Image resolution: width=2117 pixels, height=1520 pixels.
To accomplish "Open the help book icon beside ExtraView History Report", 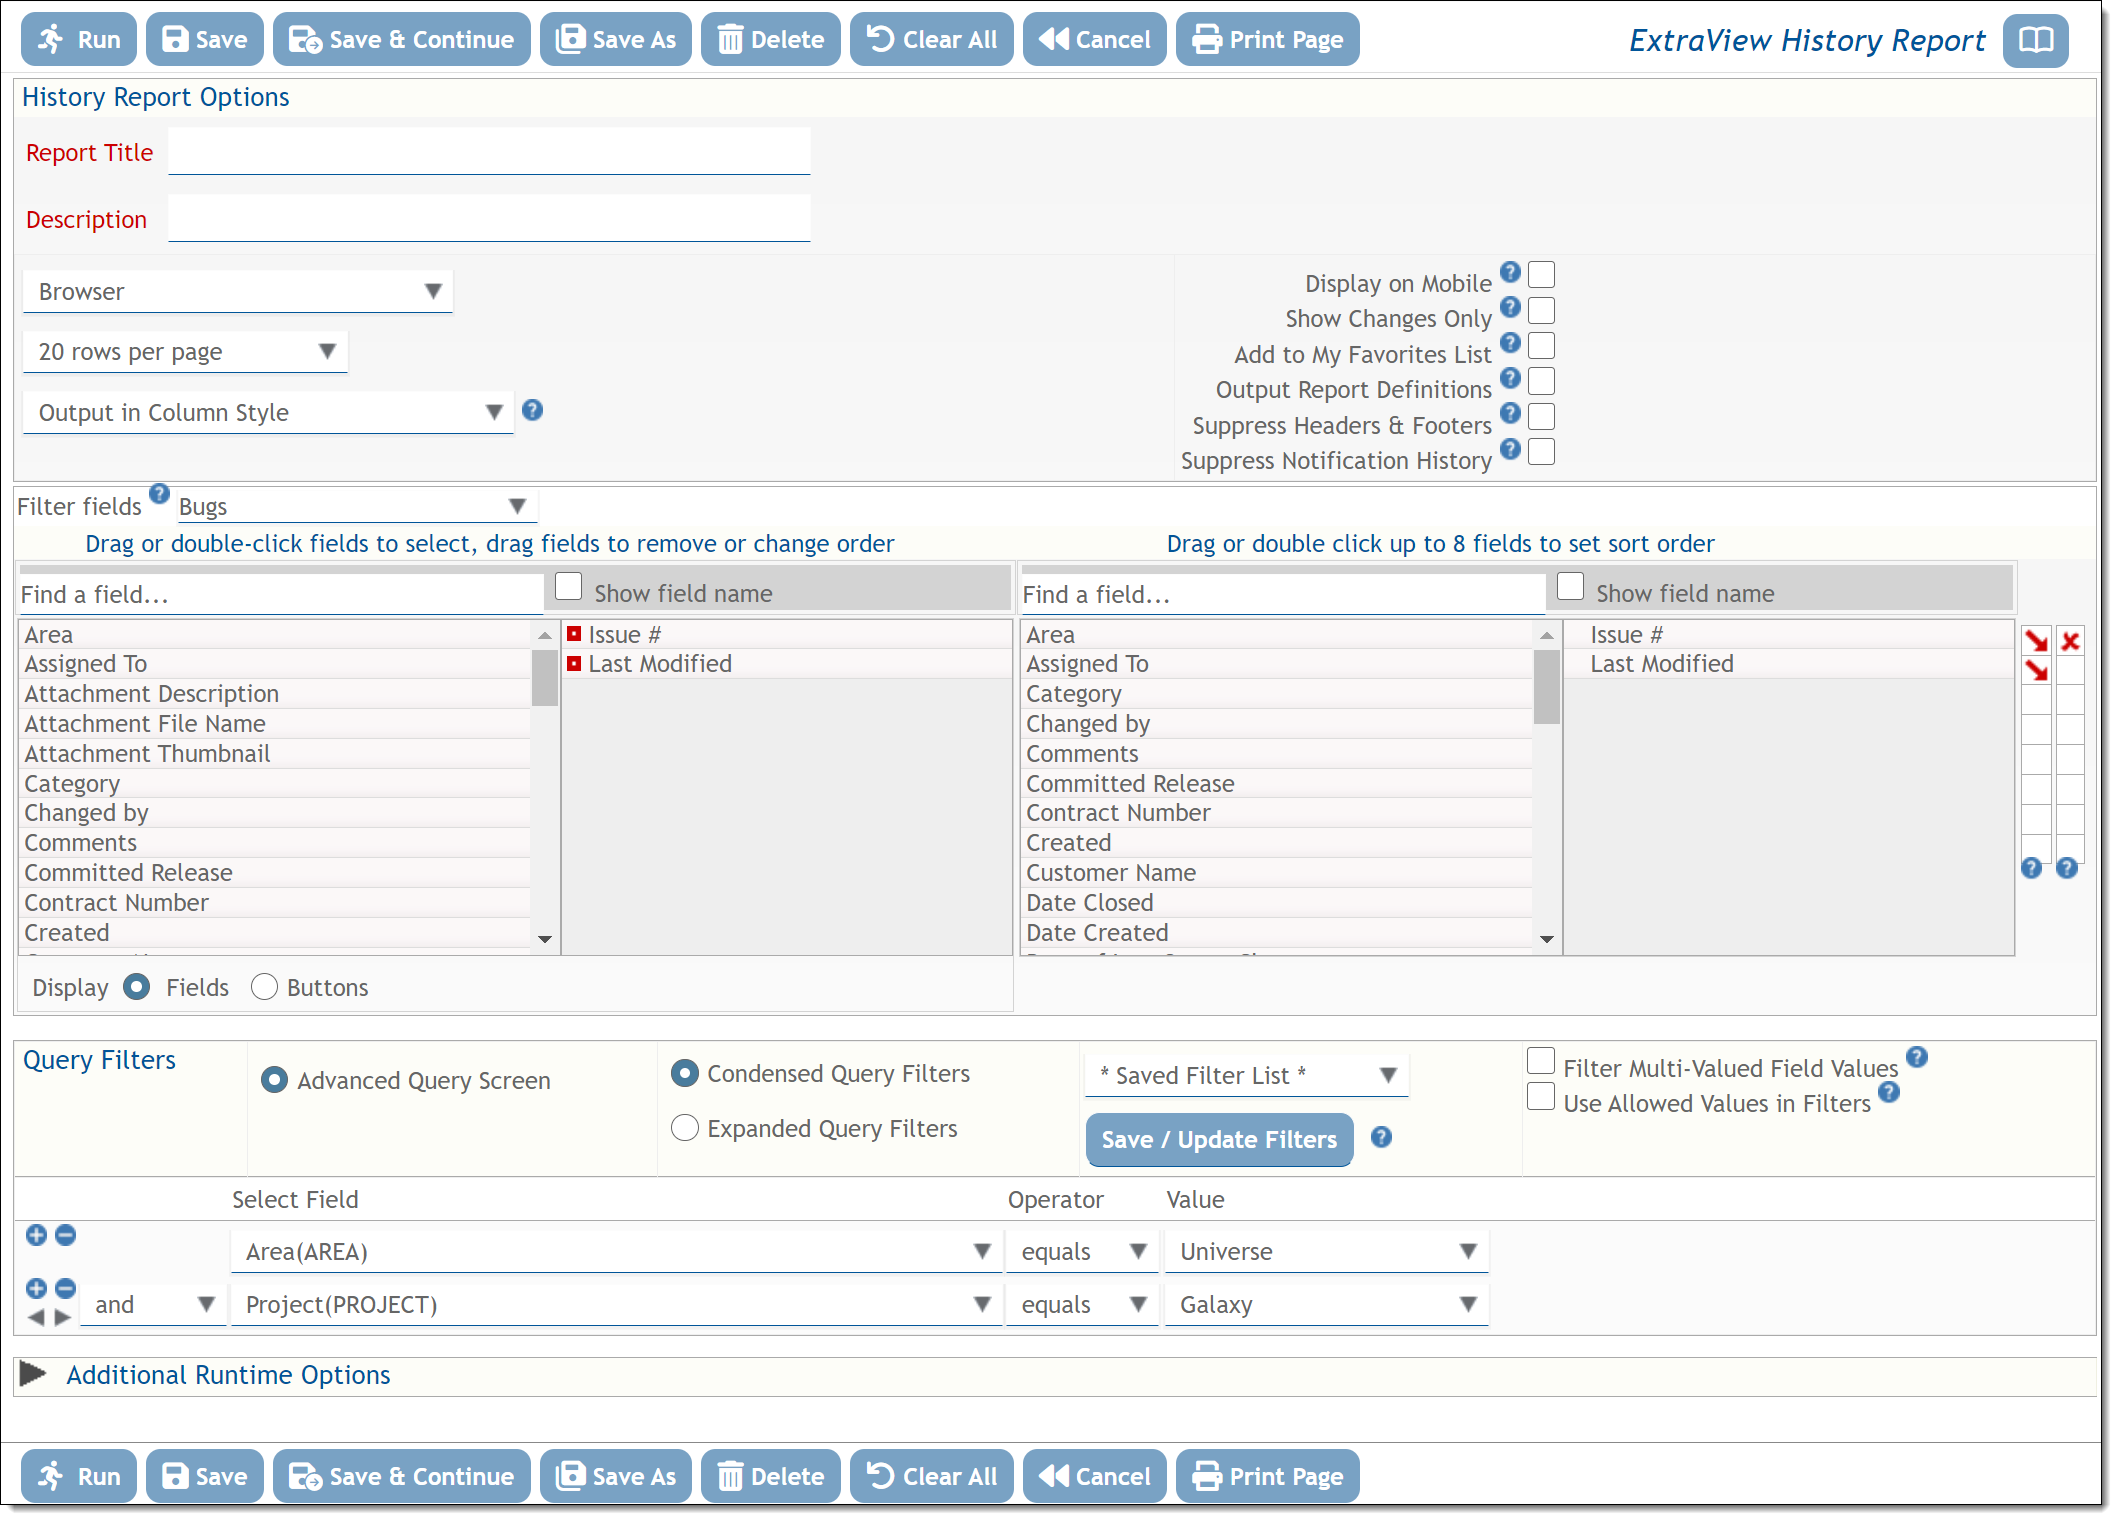I will coord(2035,41).
